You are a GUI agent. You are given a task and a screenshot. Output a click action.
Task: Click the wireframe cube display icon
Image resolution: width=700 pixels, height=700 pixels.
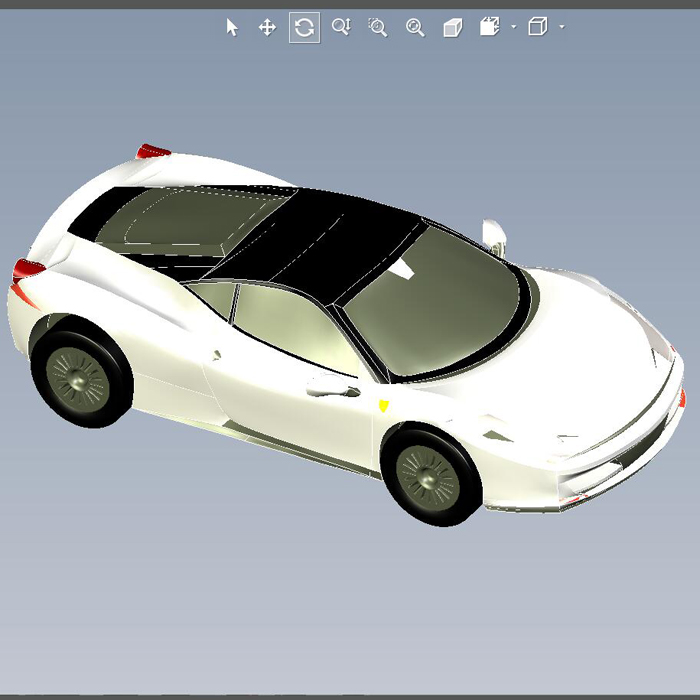pos(538,26)
